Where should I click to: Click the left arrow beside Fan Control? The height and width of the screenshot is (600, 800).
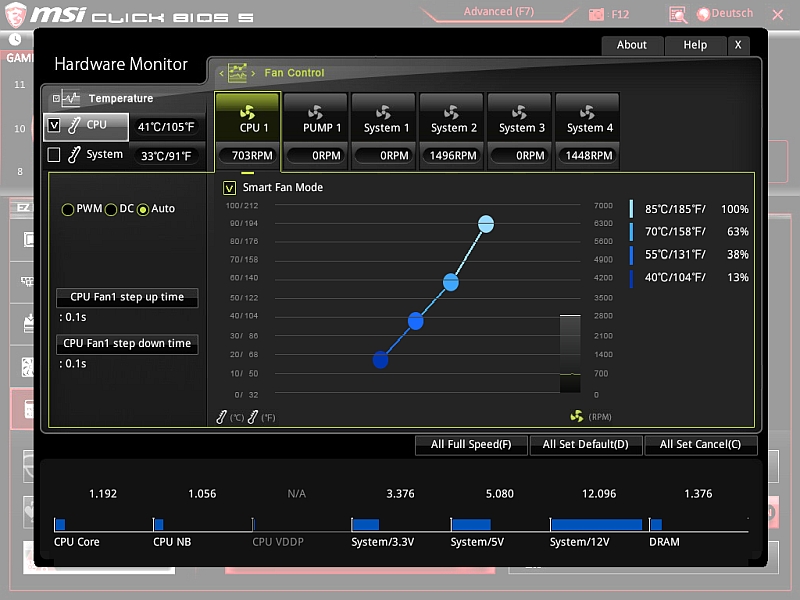tap(221, 73)
